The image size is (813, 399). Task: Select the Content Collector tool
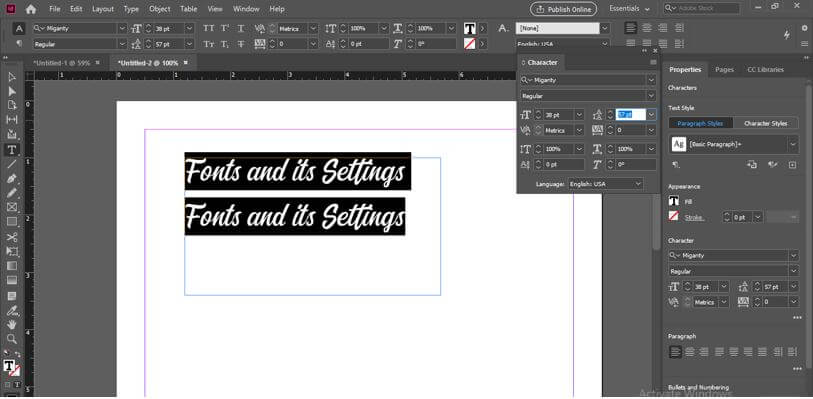(12, 134)
